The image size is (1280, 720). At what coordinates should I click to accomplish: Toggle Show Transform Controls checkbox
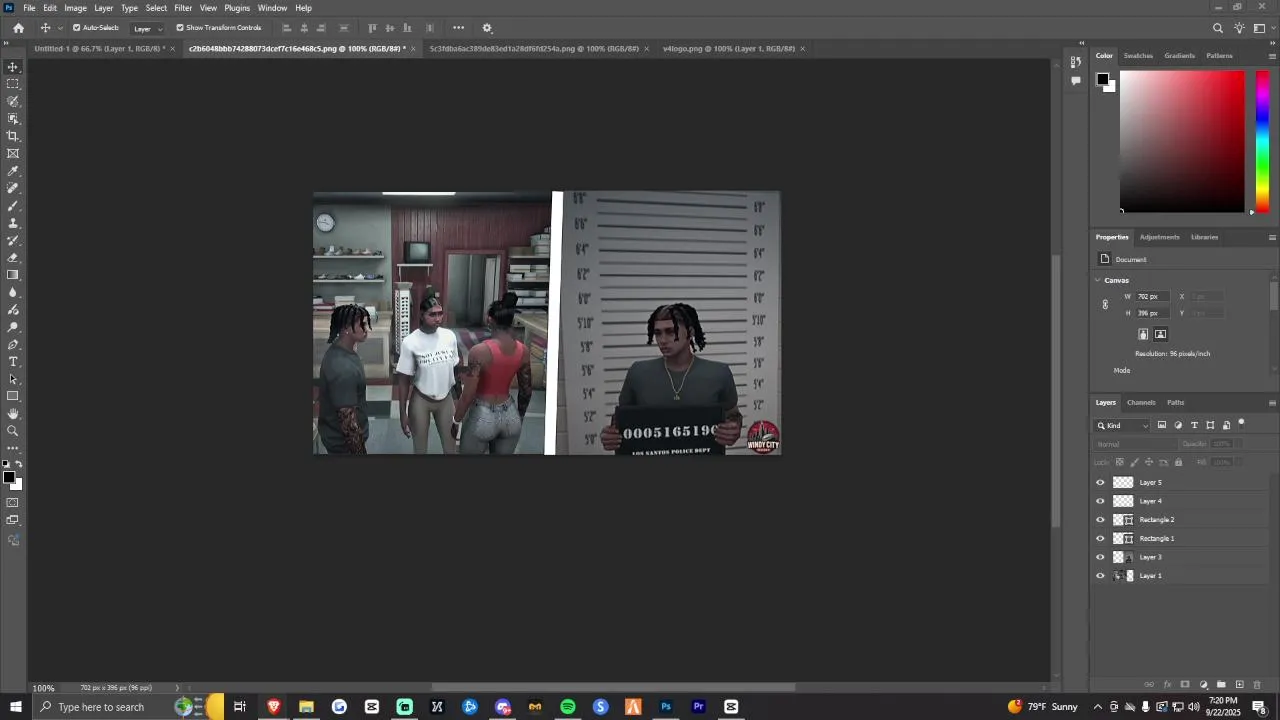coord(180,28)
